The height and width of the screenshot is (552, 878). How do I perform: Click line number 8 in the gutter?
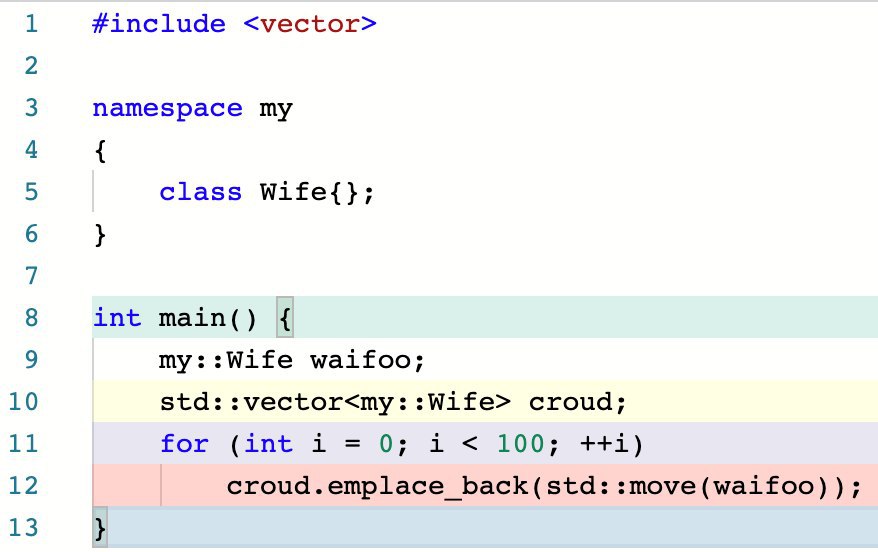coord(31,317)
